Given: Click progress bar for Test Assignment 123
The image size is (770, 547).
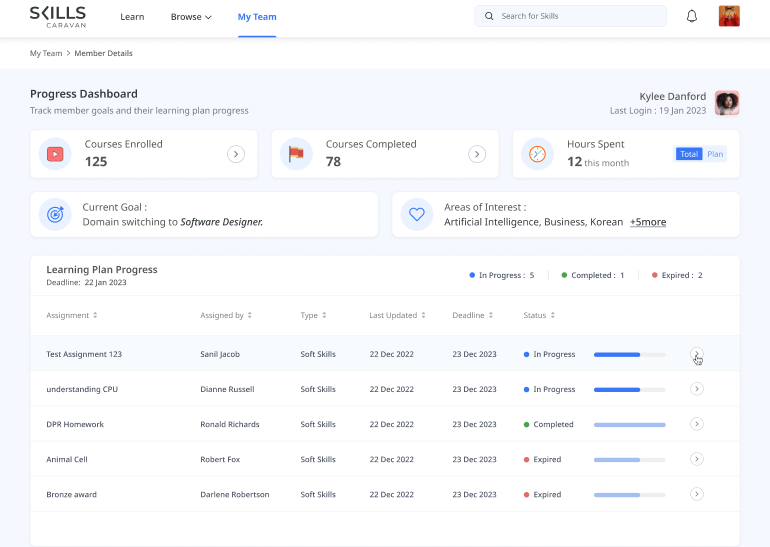Looking at the screenshot, I should (629, 354).
